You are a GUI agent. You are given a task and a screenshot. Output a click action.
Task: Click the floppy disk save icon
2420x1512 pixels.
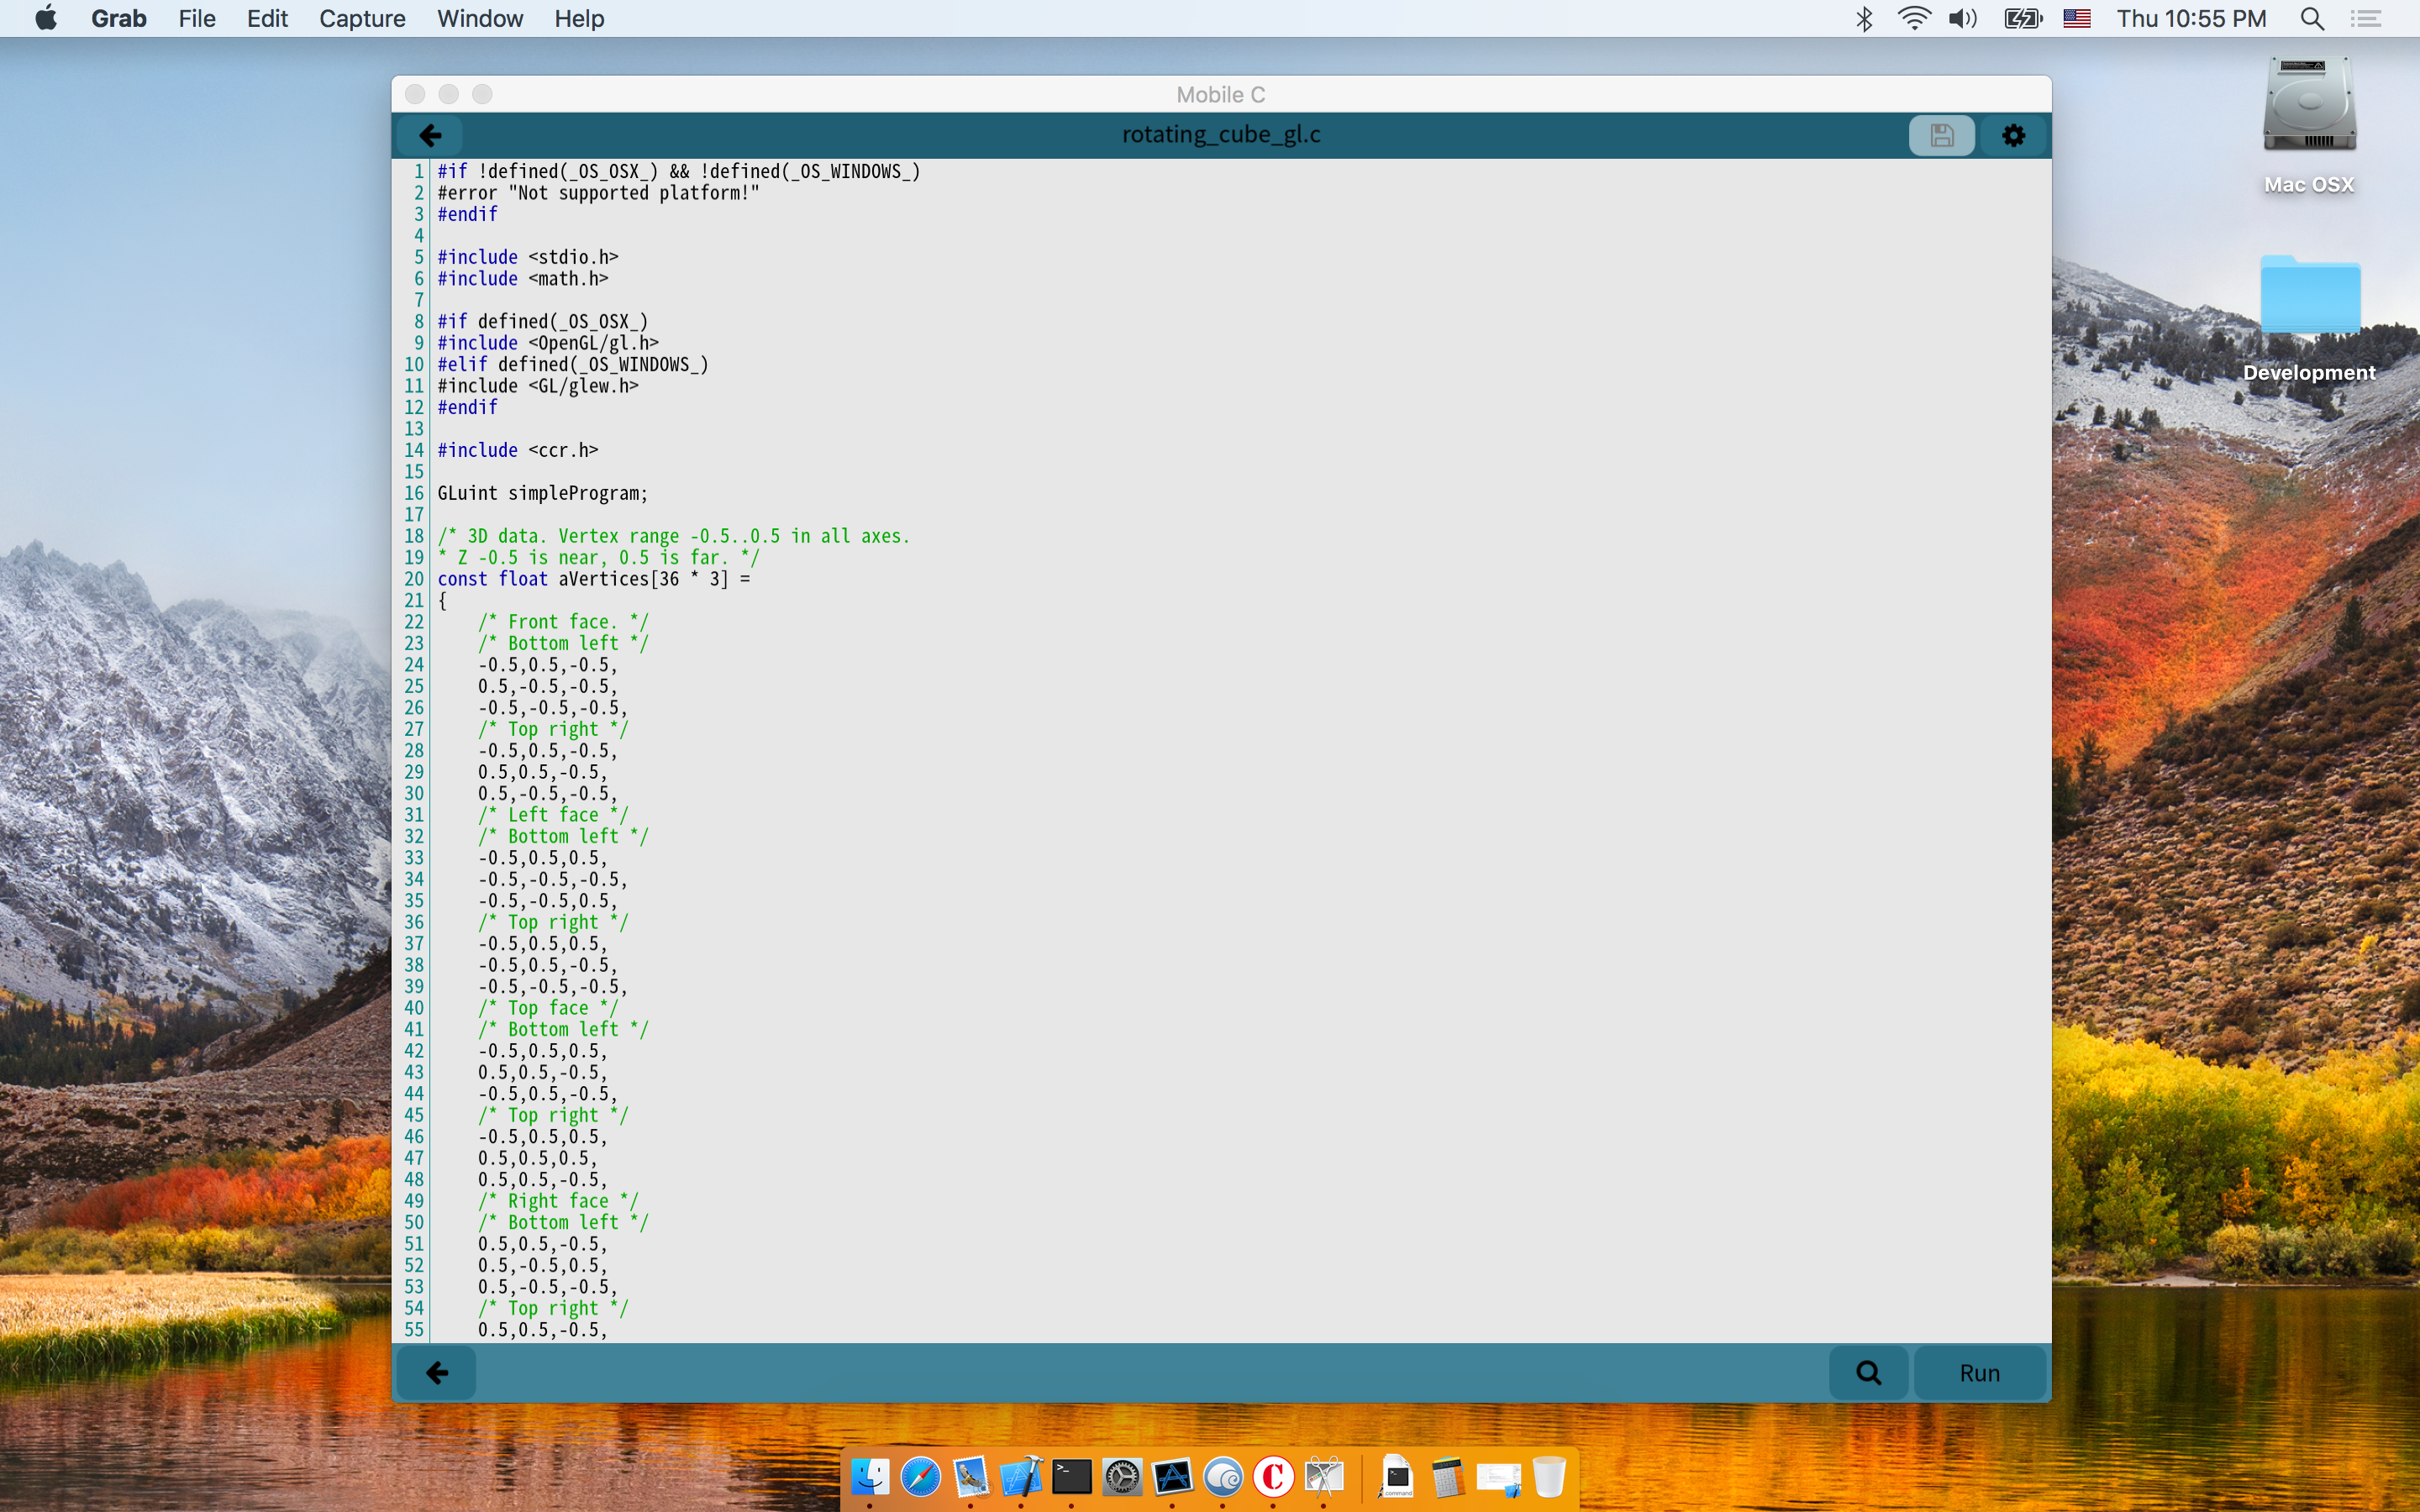coord(1940,135)
